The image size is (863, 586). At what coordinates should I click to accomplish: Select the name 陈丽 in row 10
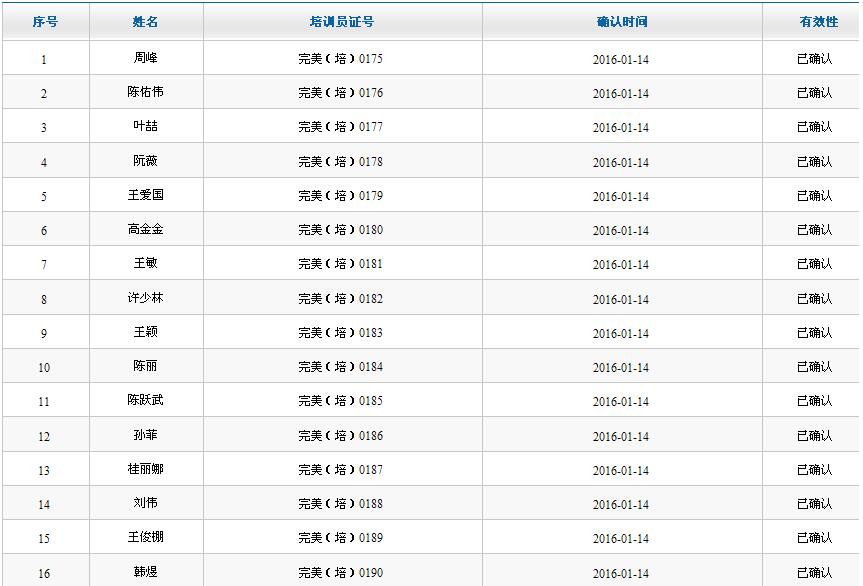click(x=145, y=366)
